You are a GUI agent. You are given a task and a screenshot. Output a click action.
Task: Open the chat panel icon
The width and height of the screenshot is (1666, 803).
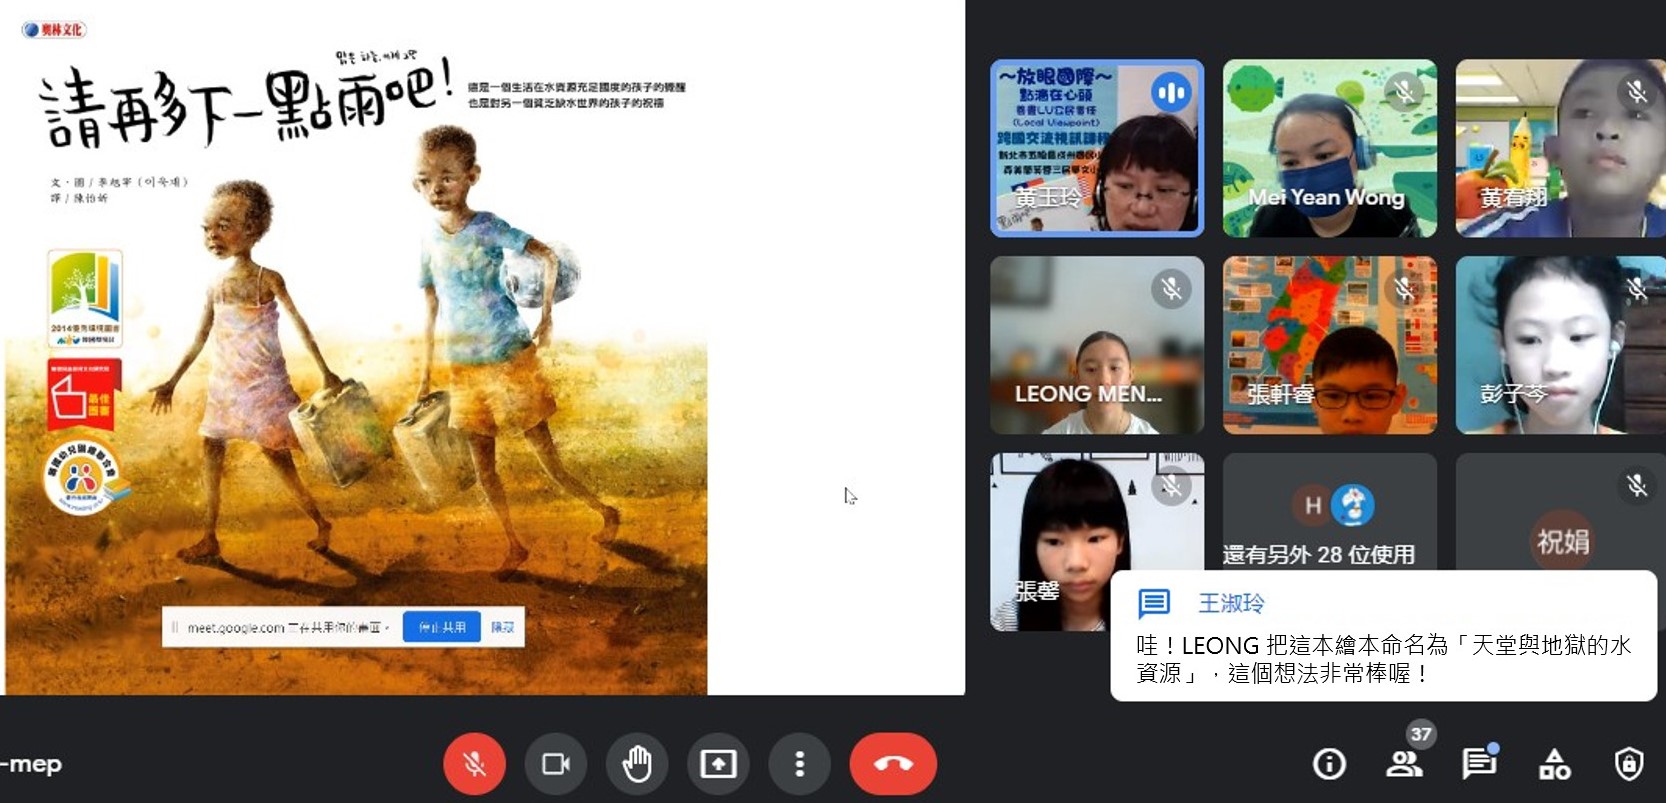tap(1479, 764)
